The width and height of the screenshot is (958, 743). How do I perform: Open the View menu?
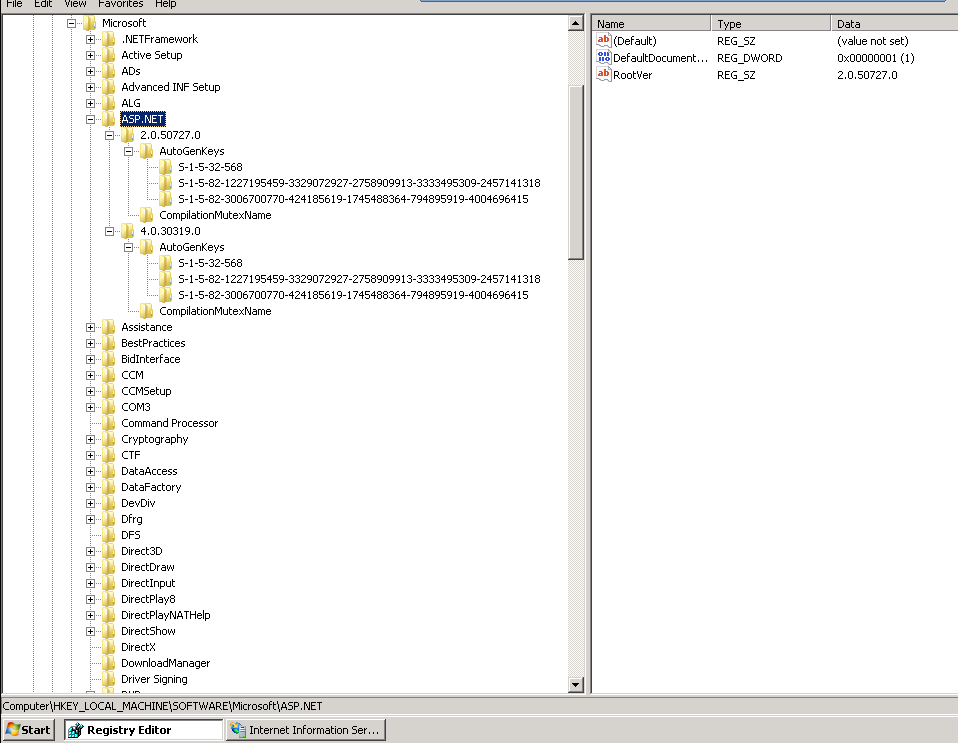(x=75, y=4)
